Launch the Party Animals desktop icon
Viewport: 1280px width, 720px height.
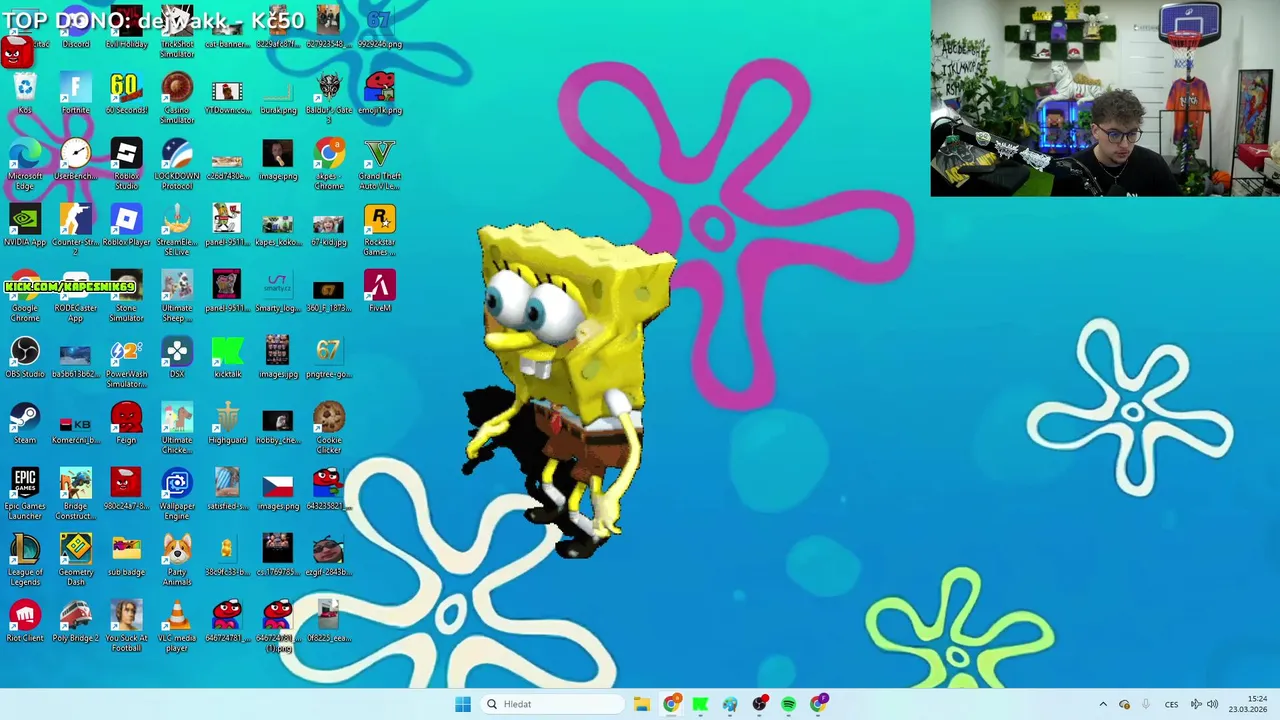coord(177,560)
